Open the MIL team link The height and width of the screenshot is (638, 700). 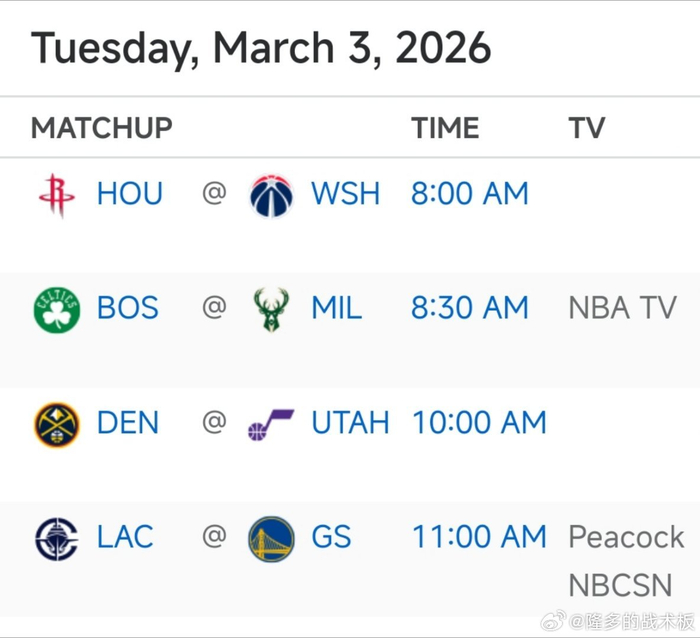point(337,309)
